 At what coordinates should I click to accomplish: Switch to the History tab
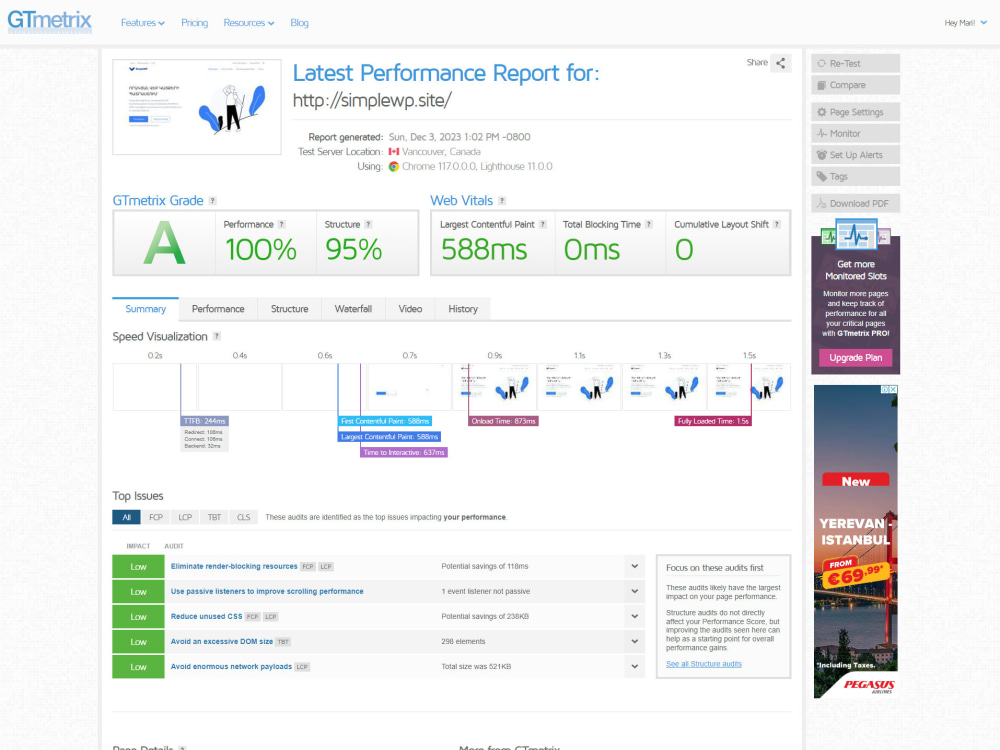point(463,309)
